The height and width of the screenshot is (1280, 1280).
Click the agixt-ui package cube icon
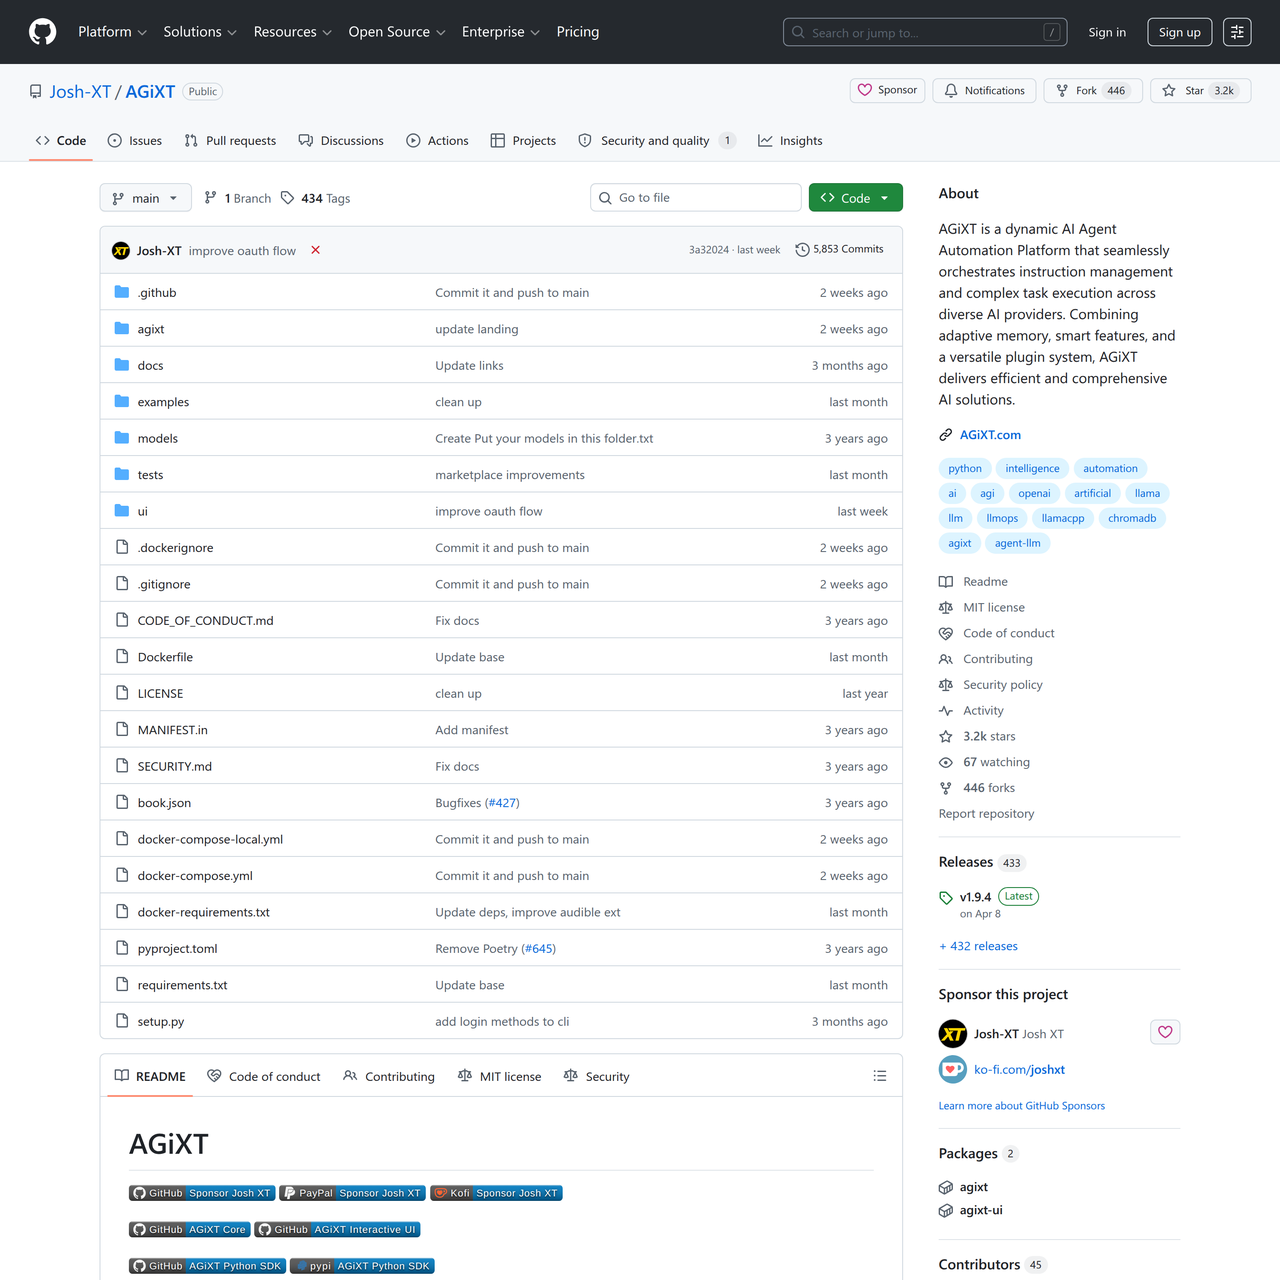946,1210
